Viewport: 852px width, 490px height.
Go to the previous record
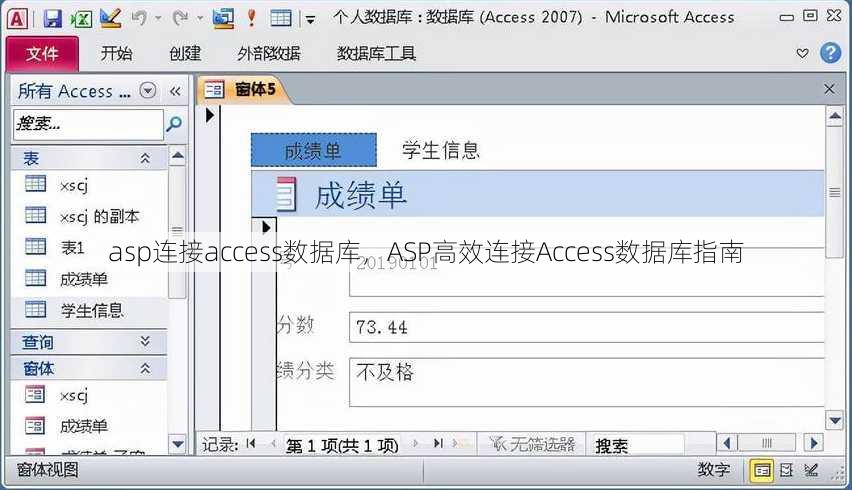click(273, 444)
